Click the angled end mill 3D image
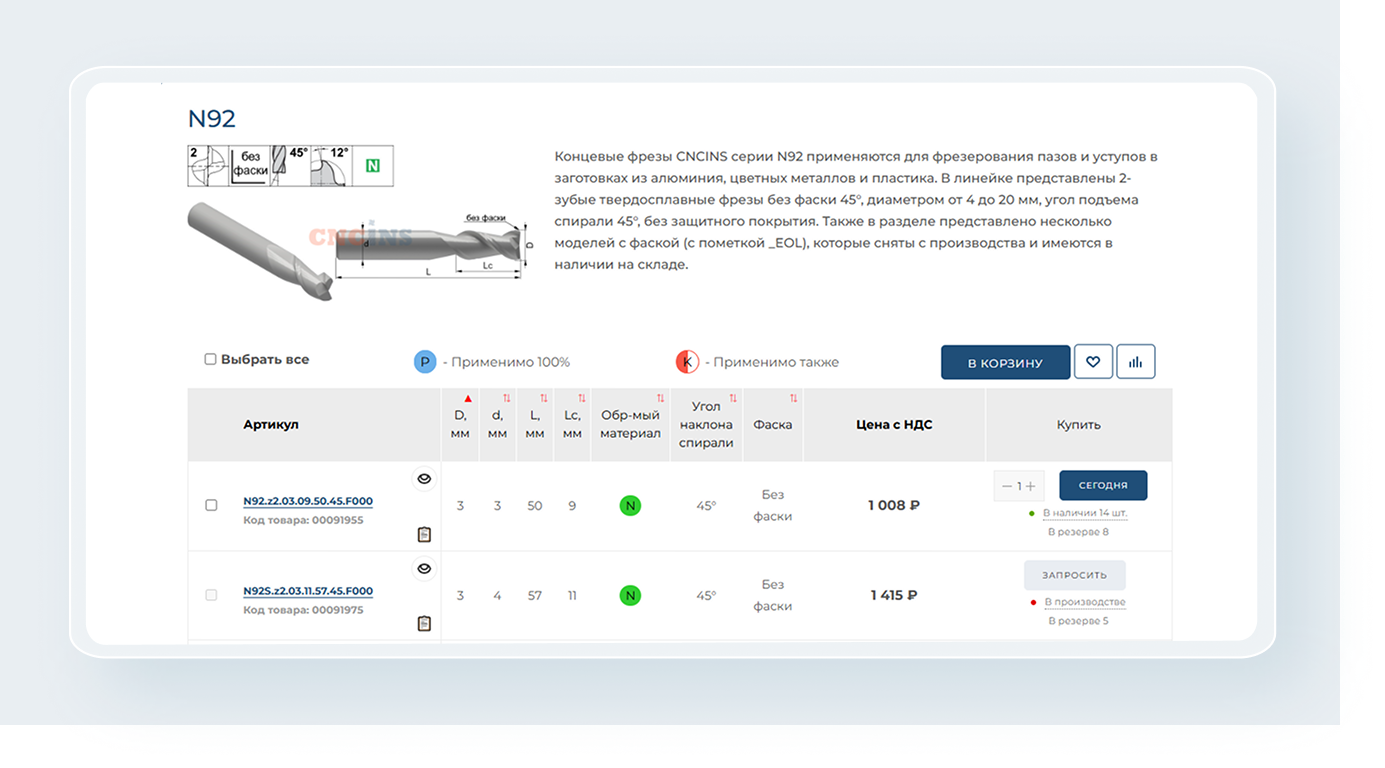Screen dimensions: 1385x768 coord(259,252)
